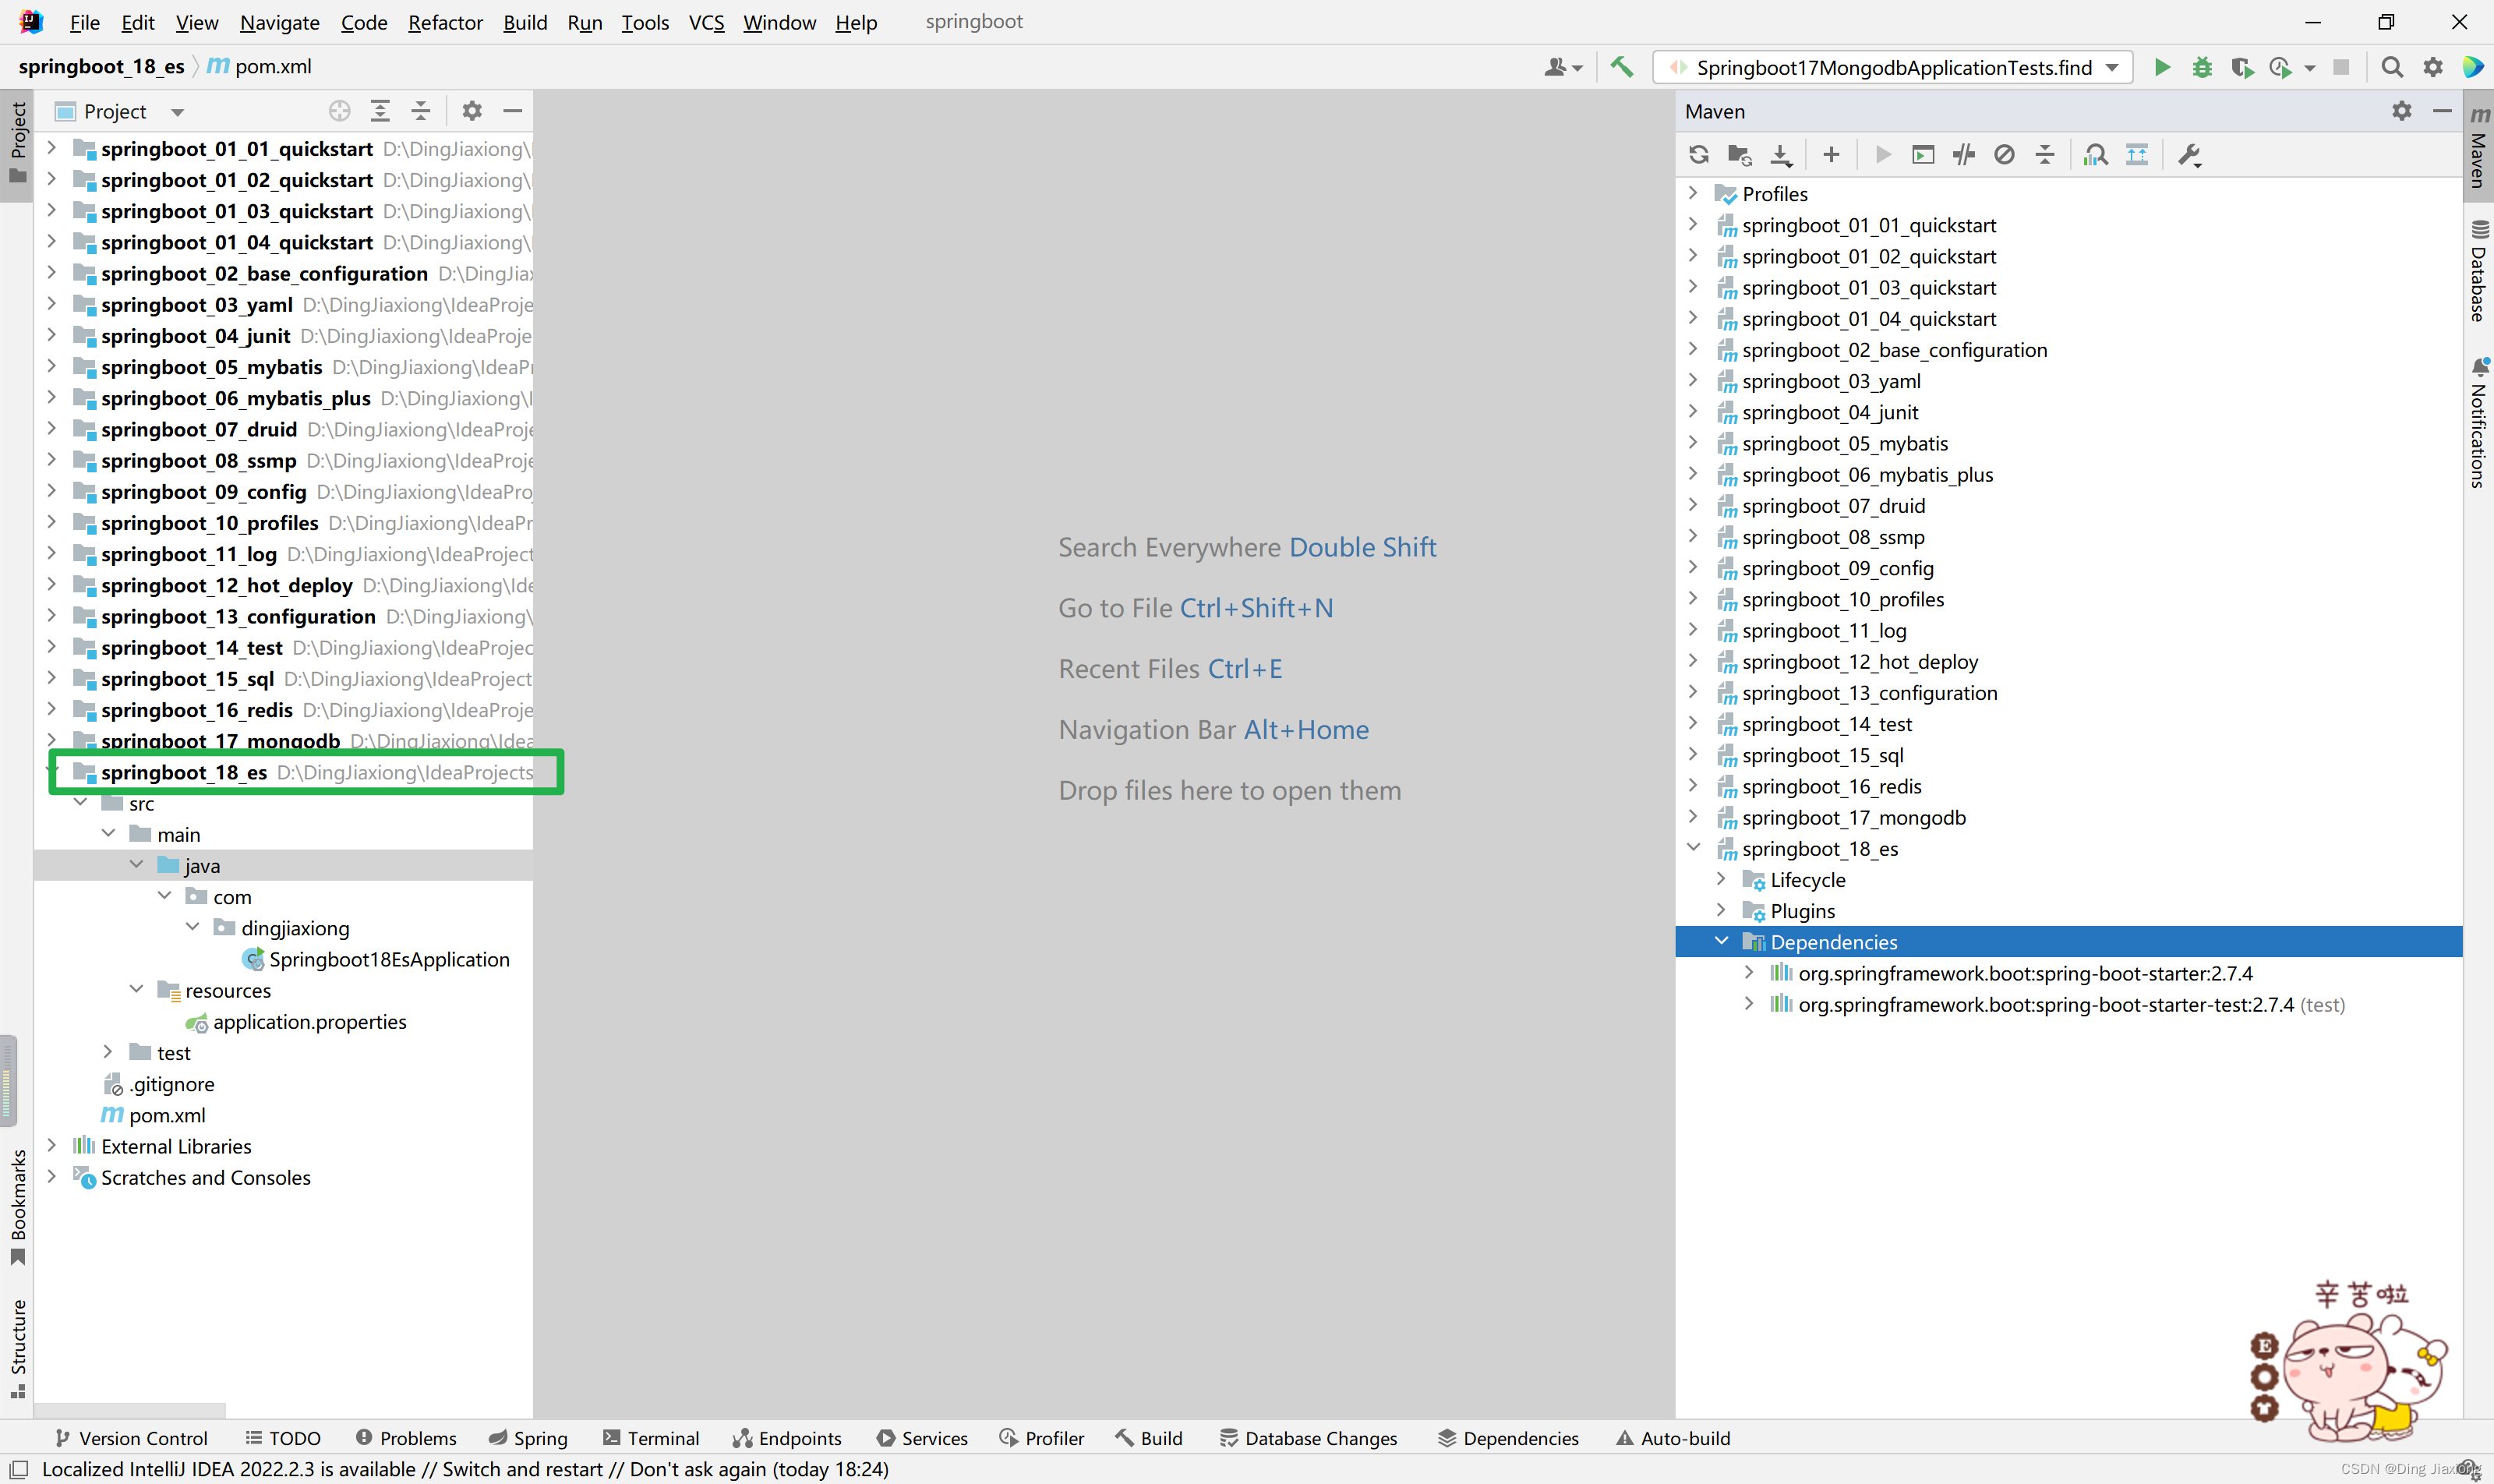Open Bookmarks sidebar tab on left

pos(18,1207)
